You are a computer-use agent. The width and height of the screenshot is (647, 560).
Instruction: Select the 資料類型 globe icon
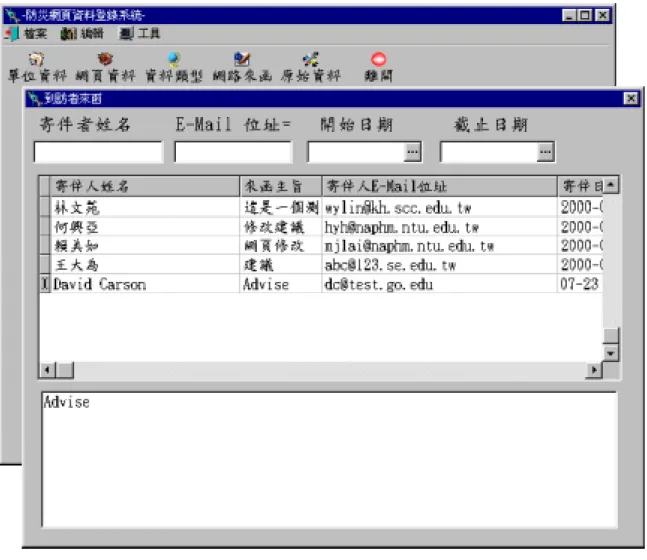click(174, 59)
